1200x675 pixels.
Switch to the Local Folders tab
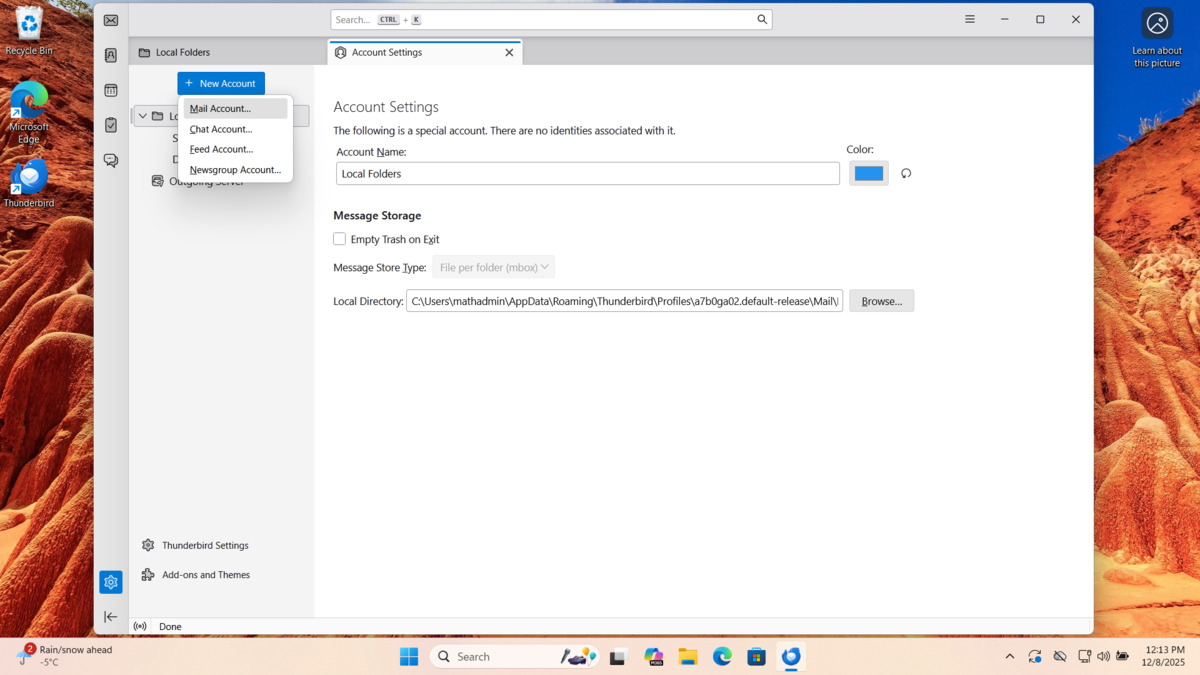(x=183, y=52)
